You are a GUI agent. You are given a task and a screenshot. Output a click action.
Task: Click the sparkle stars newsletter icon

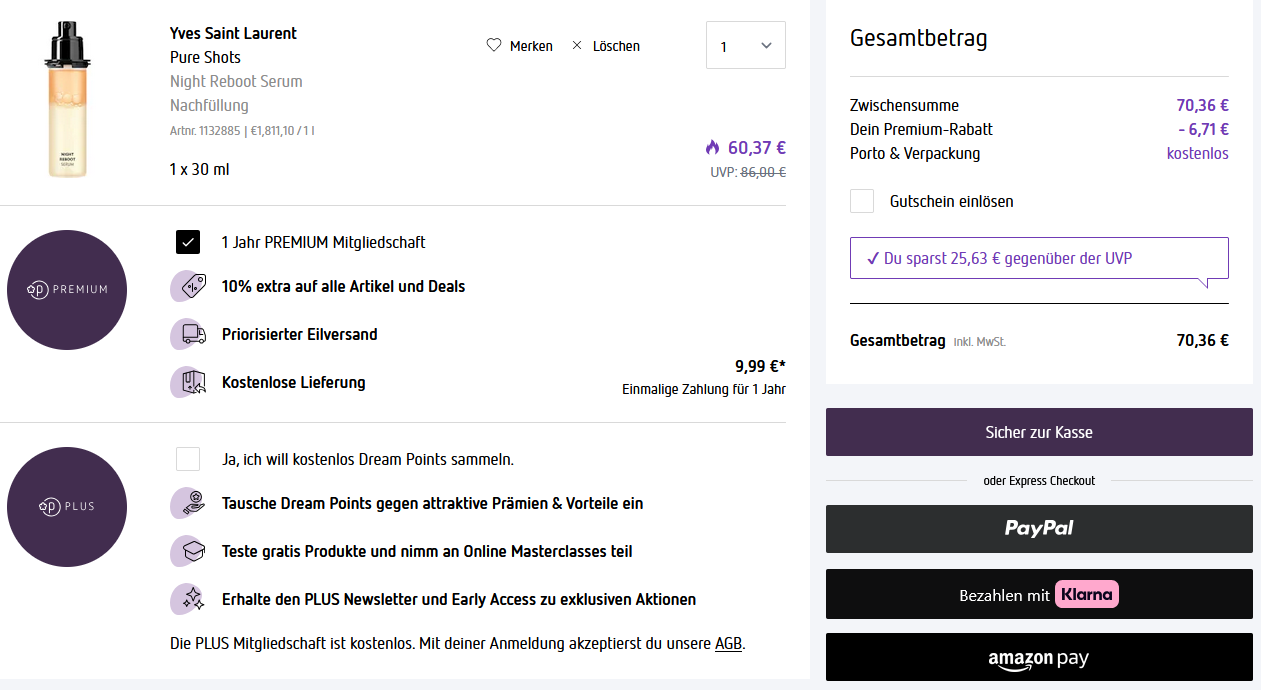click(x=188, y=599)
